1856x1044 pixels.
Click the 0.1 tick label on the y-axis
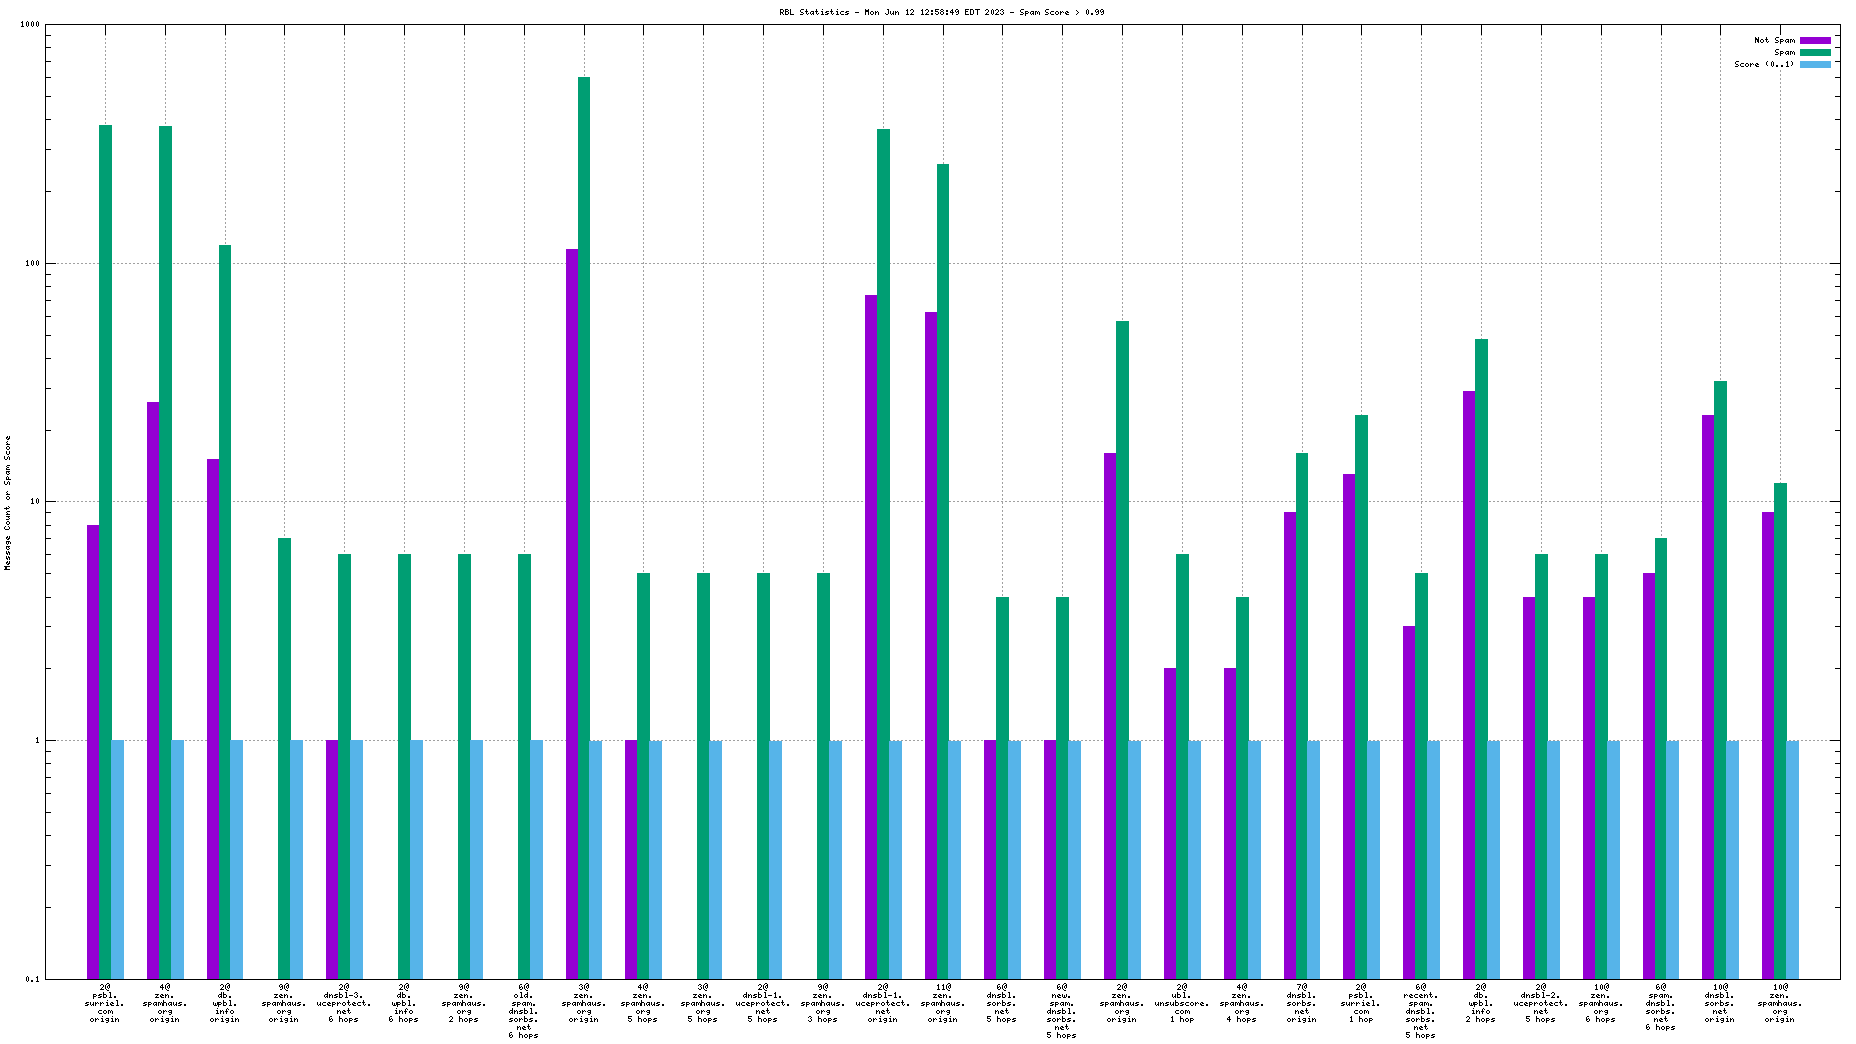pos(32,979)
